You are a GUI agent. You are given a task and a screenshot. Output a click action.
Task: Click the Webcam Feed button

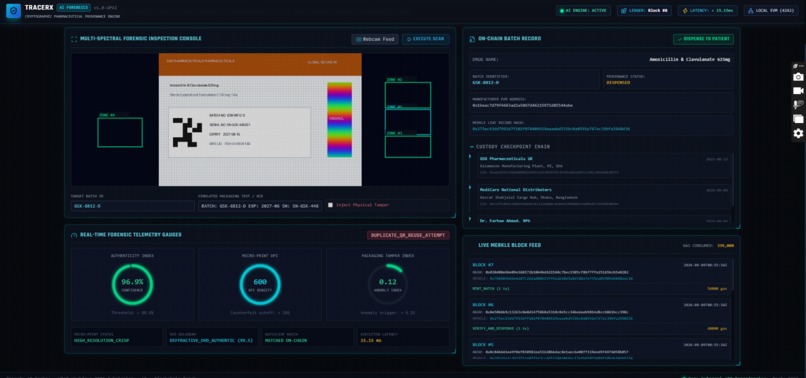375,39
